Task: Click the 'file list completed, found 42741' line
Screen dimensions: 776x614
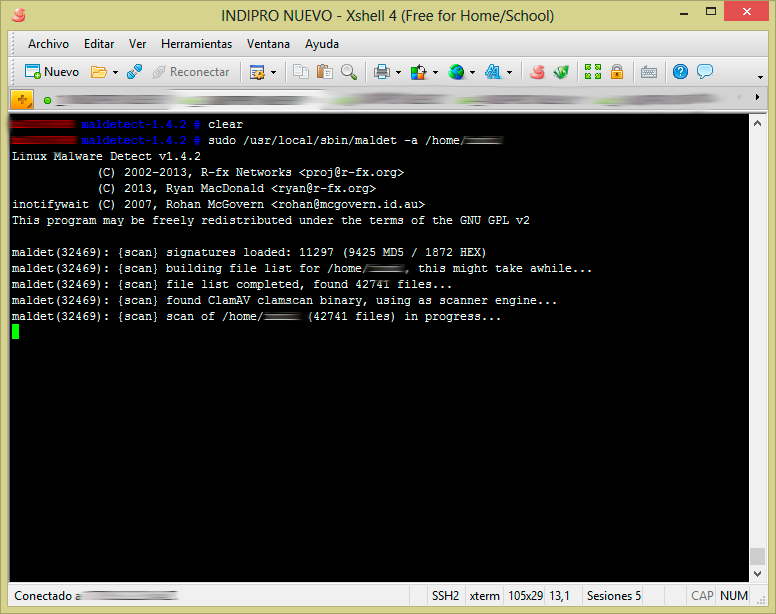Action: (x=232, y=284)
